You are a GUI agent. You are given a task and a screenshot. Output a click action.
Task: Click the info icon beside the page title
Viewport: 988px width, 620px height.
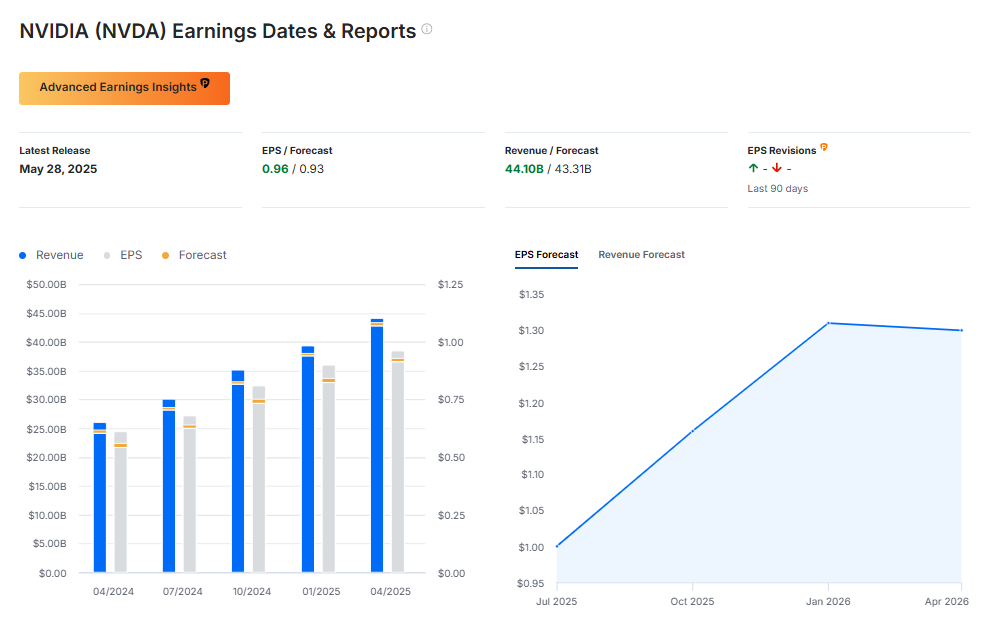click(x=427, y=28)
